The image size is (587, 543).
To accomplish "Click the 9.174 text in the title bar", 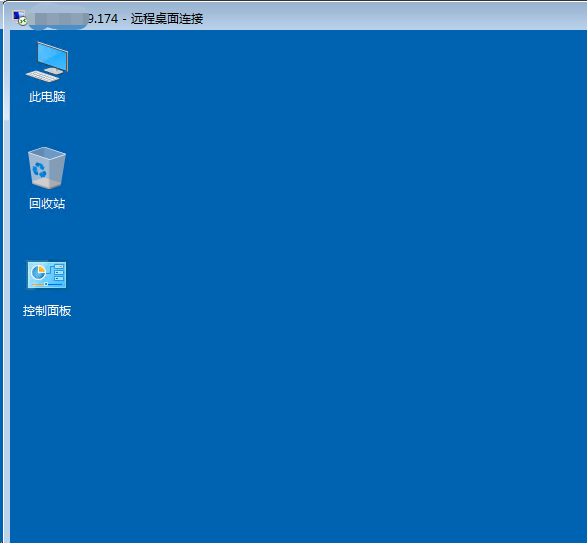I will click(103, 18).
